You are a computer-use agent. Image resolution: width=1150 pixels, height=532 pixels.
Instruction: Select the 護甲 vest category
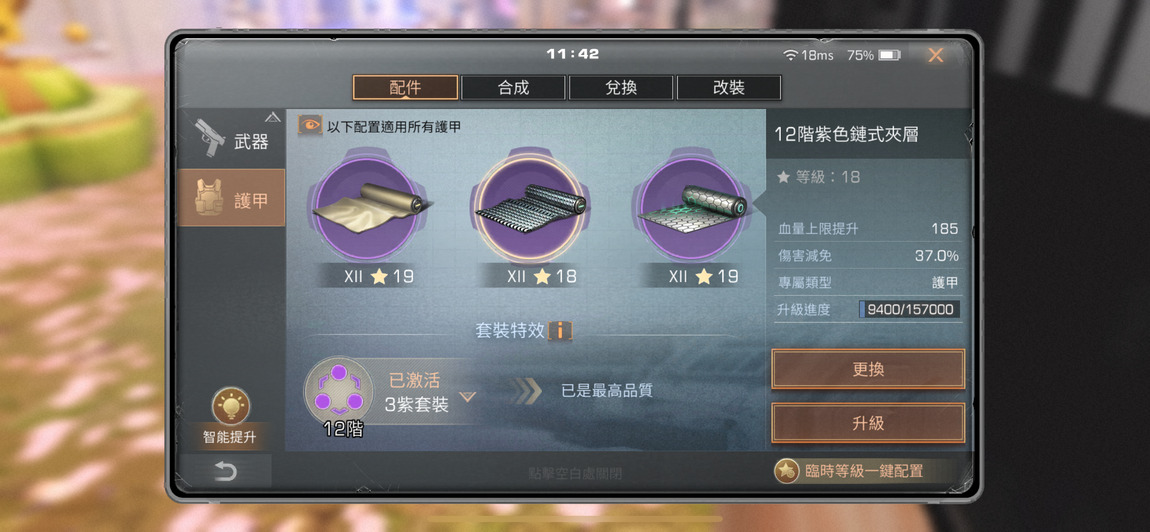pos(232,198)
